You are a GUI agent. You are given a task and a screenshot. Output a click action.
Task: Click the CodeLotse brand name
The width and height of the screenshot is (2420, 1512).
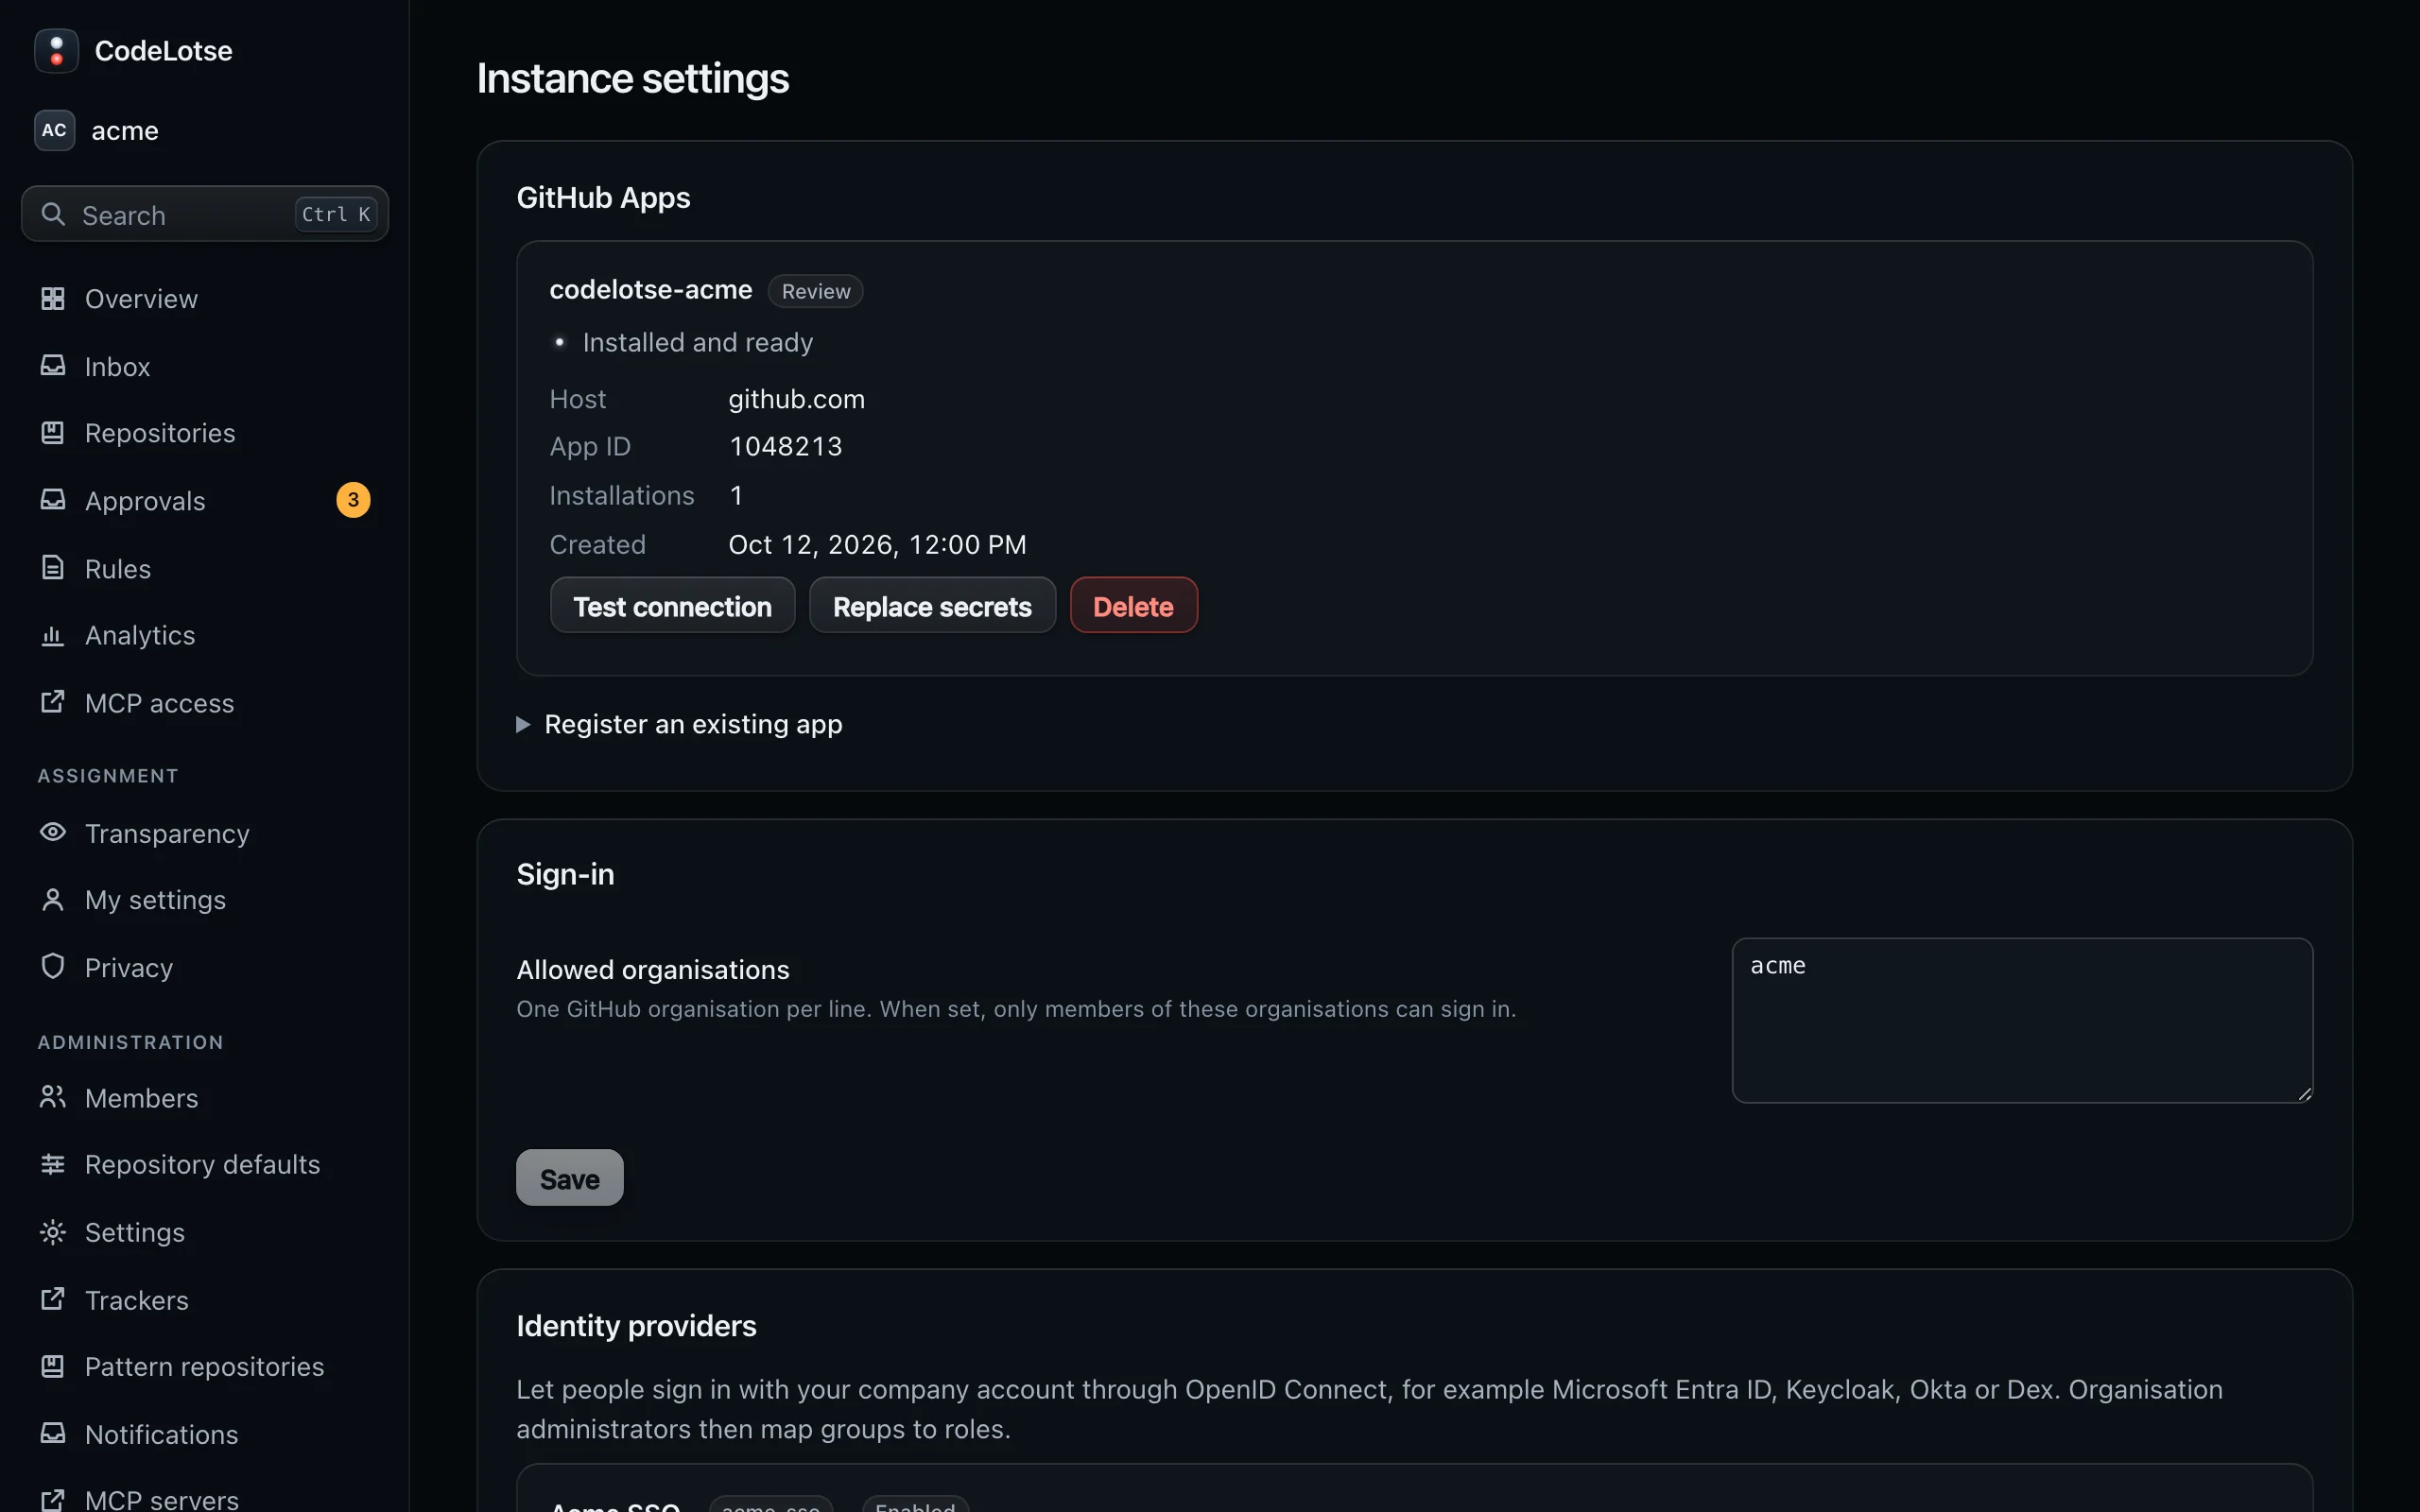(163, 51)
